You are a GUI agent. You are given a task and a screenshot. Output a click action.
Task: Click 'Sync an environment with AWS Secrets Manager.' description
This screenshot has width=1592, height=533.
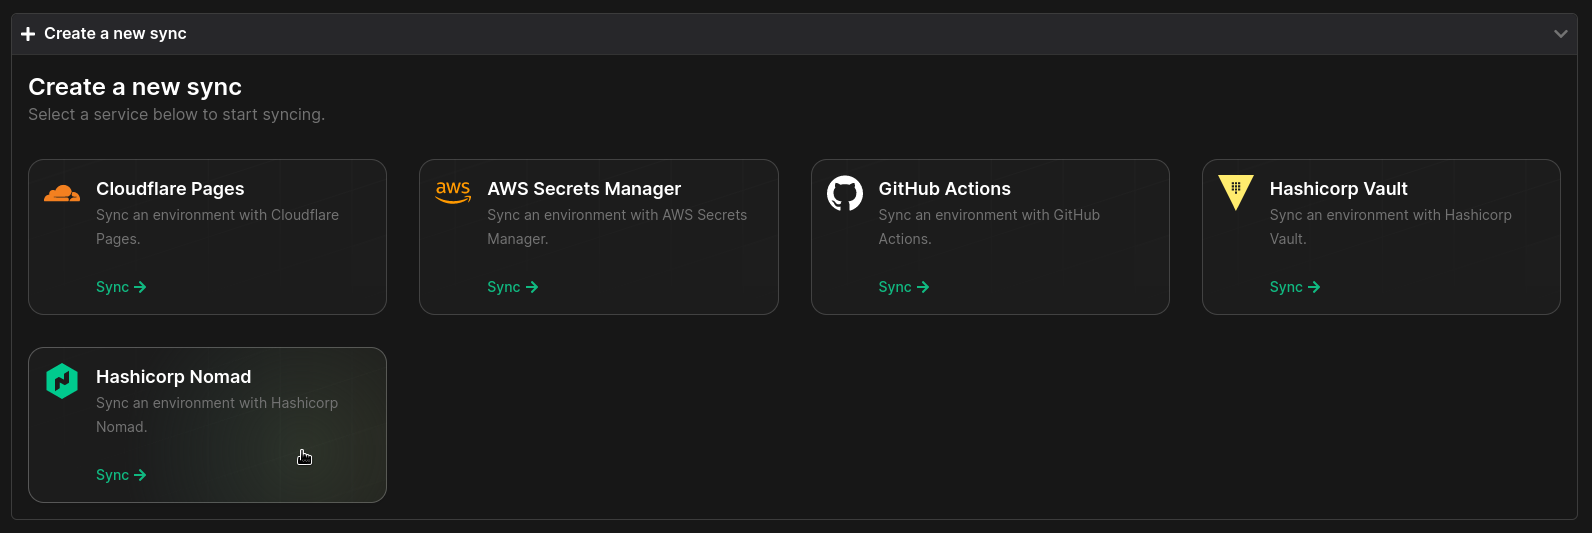[617, 227]
